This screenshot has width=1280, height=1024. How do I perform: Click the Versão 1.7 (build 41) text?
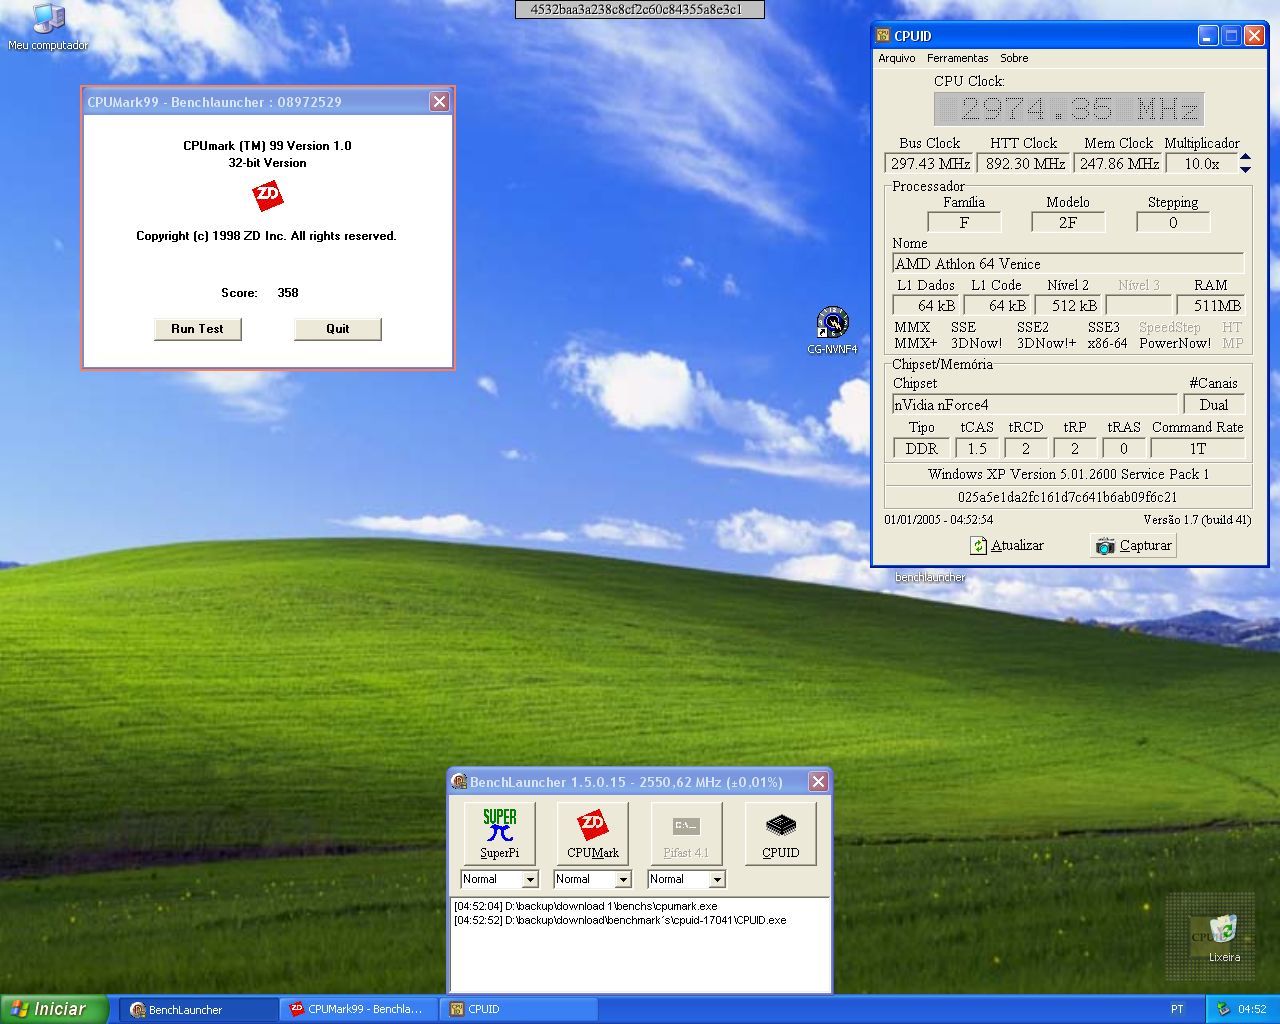[1197, 520]
